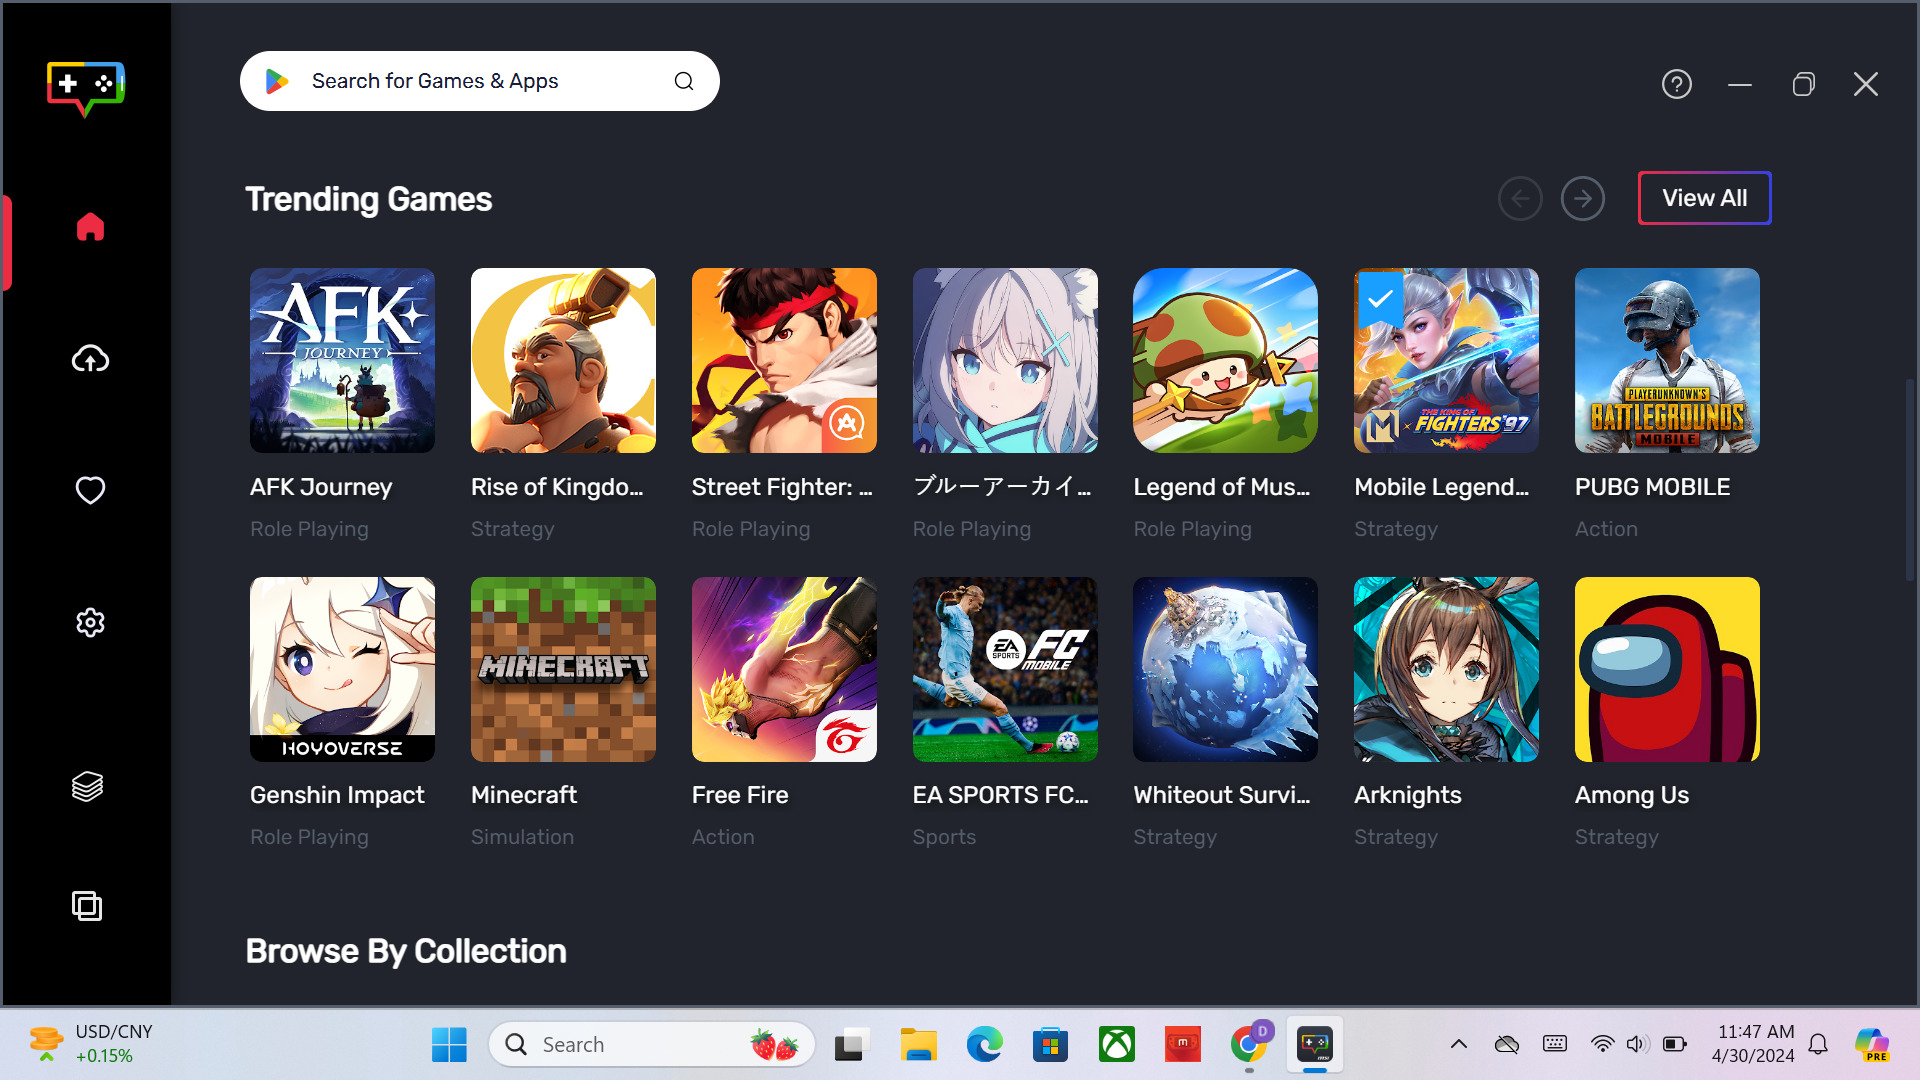Open the red app icon on the taskbar
1920x1080 pixels.
pos(1182,1045)
